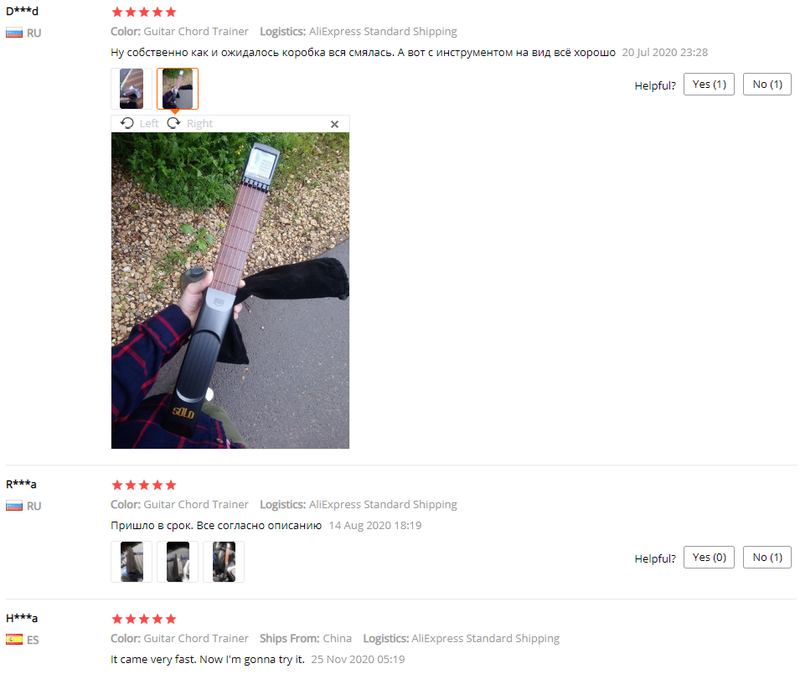Click the five-star rating of D***d's review

point(144,12)
